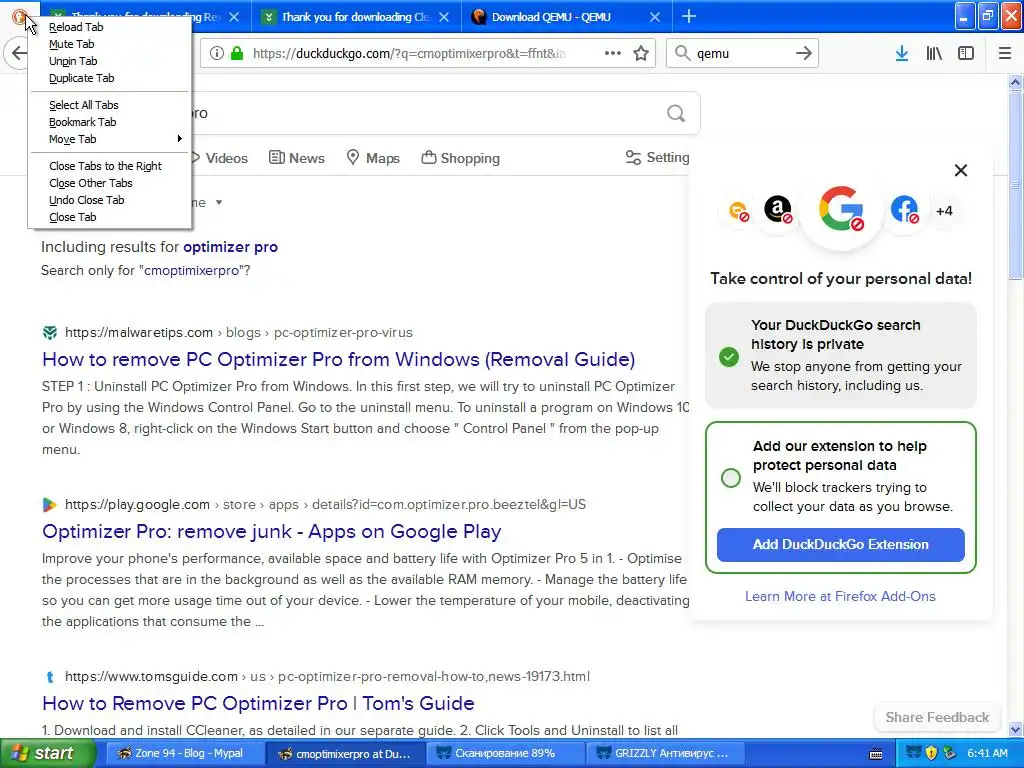
Task: Click the DuckDuckGo search magnifier icon
Action: (676, 114)
